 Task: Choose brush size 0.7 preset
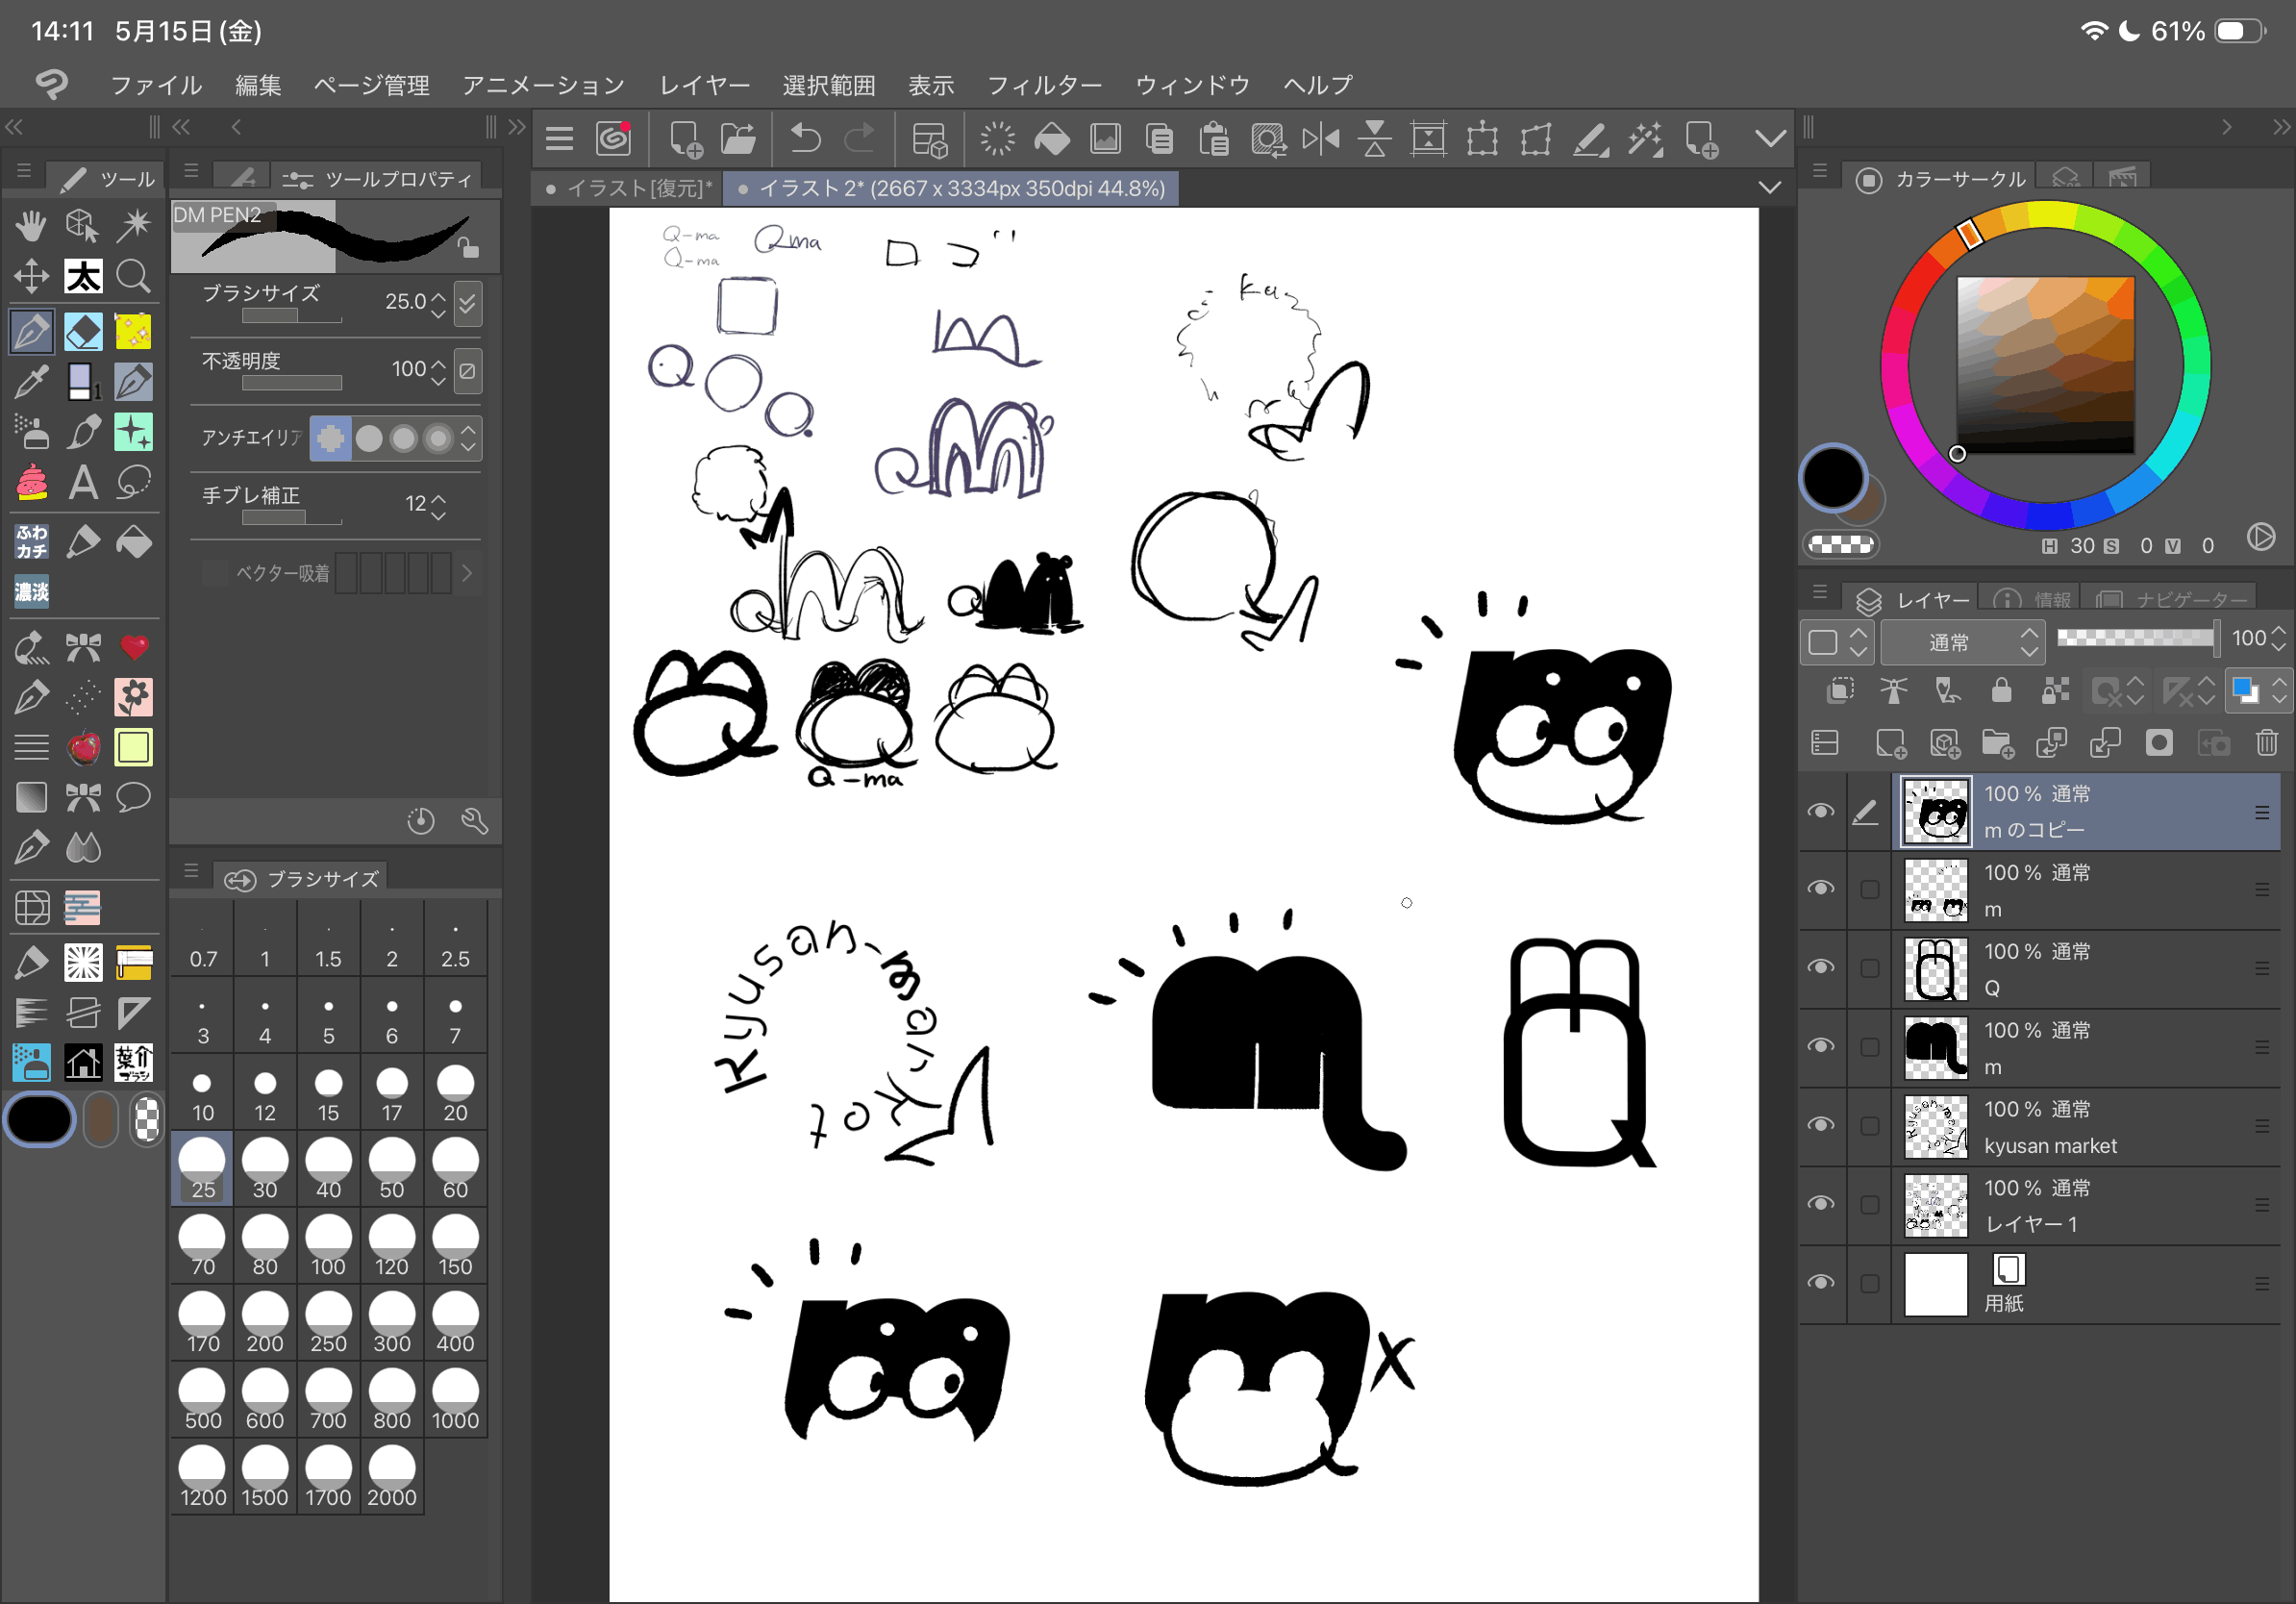coord(203,936)
